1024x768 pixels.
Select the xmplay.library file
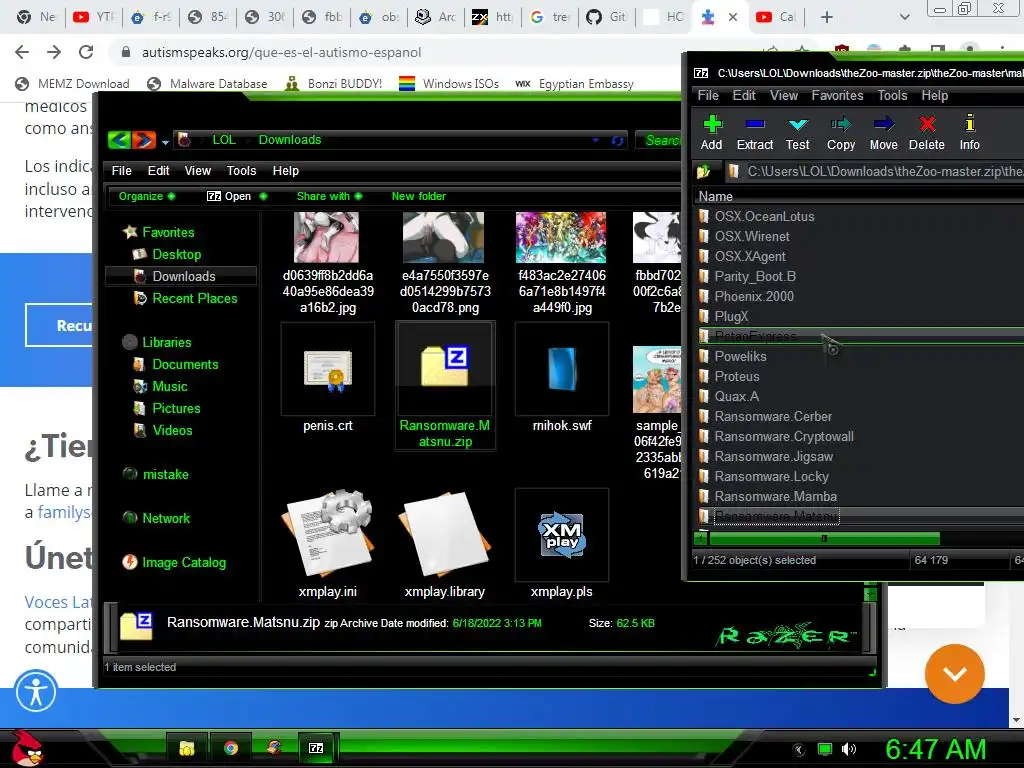pyautogui.click(x=445, y=544)
